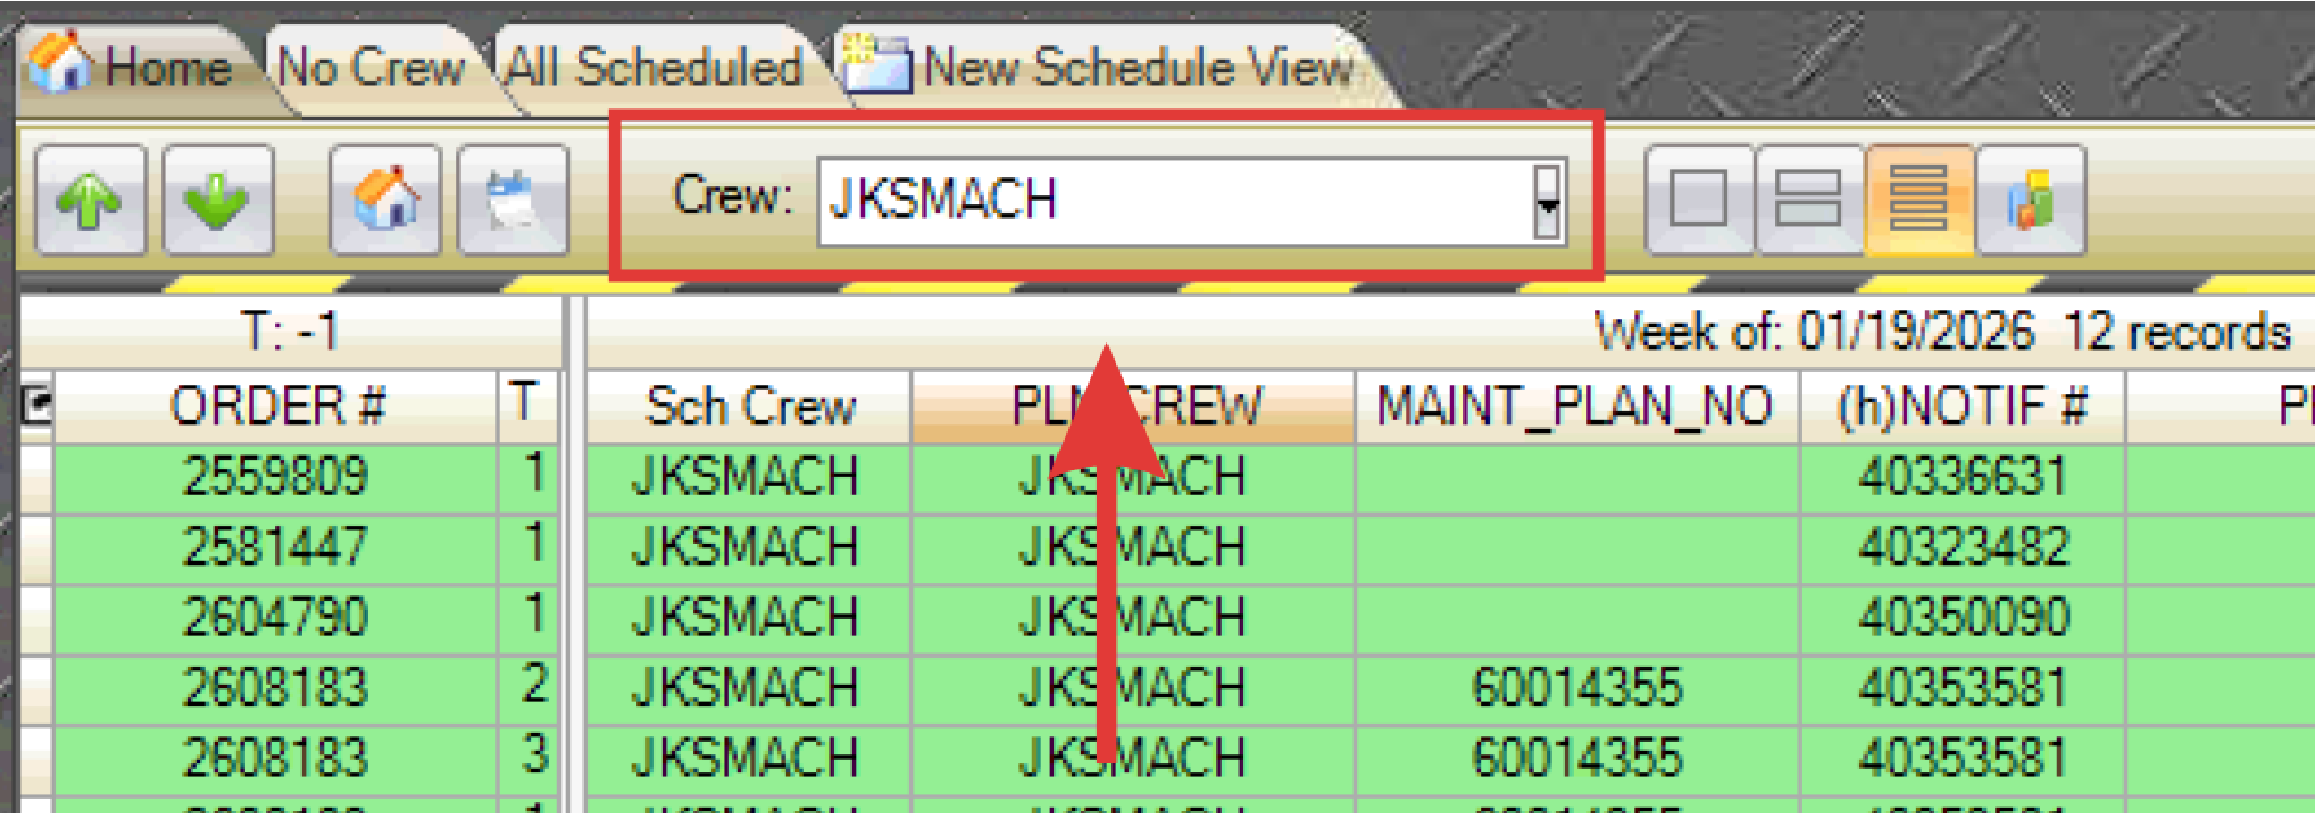Viewport: 2315px width, 817px height.
Task: Click the (h)NOTIF # column header
Action: click(x=1961, y=407)
